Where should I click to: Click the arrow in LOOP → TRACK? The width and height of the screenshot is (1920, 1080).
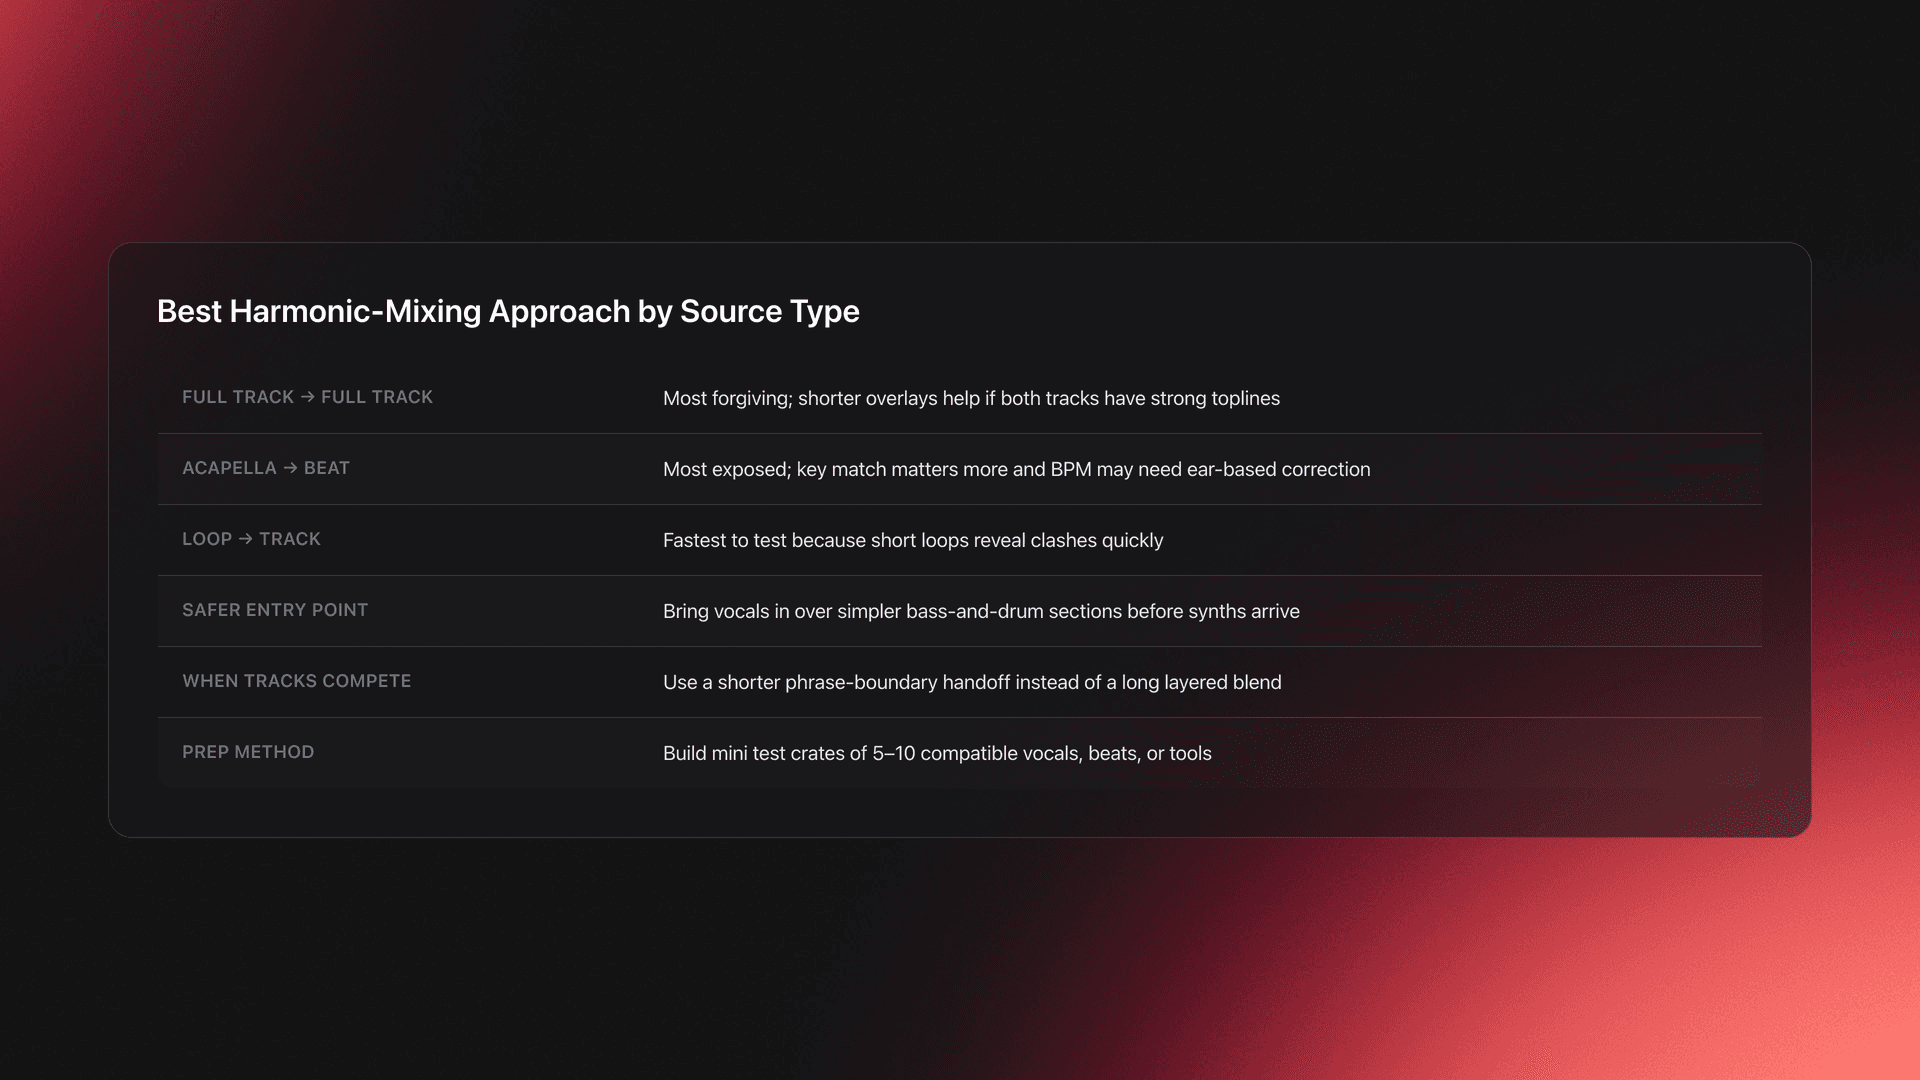(246, 539)
